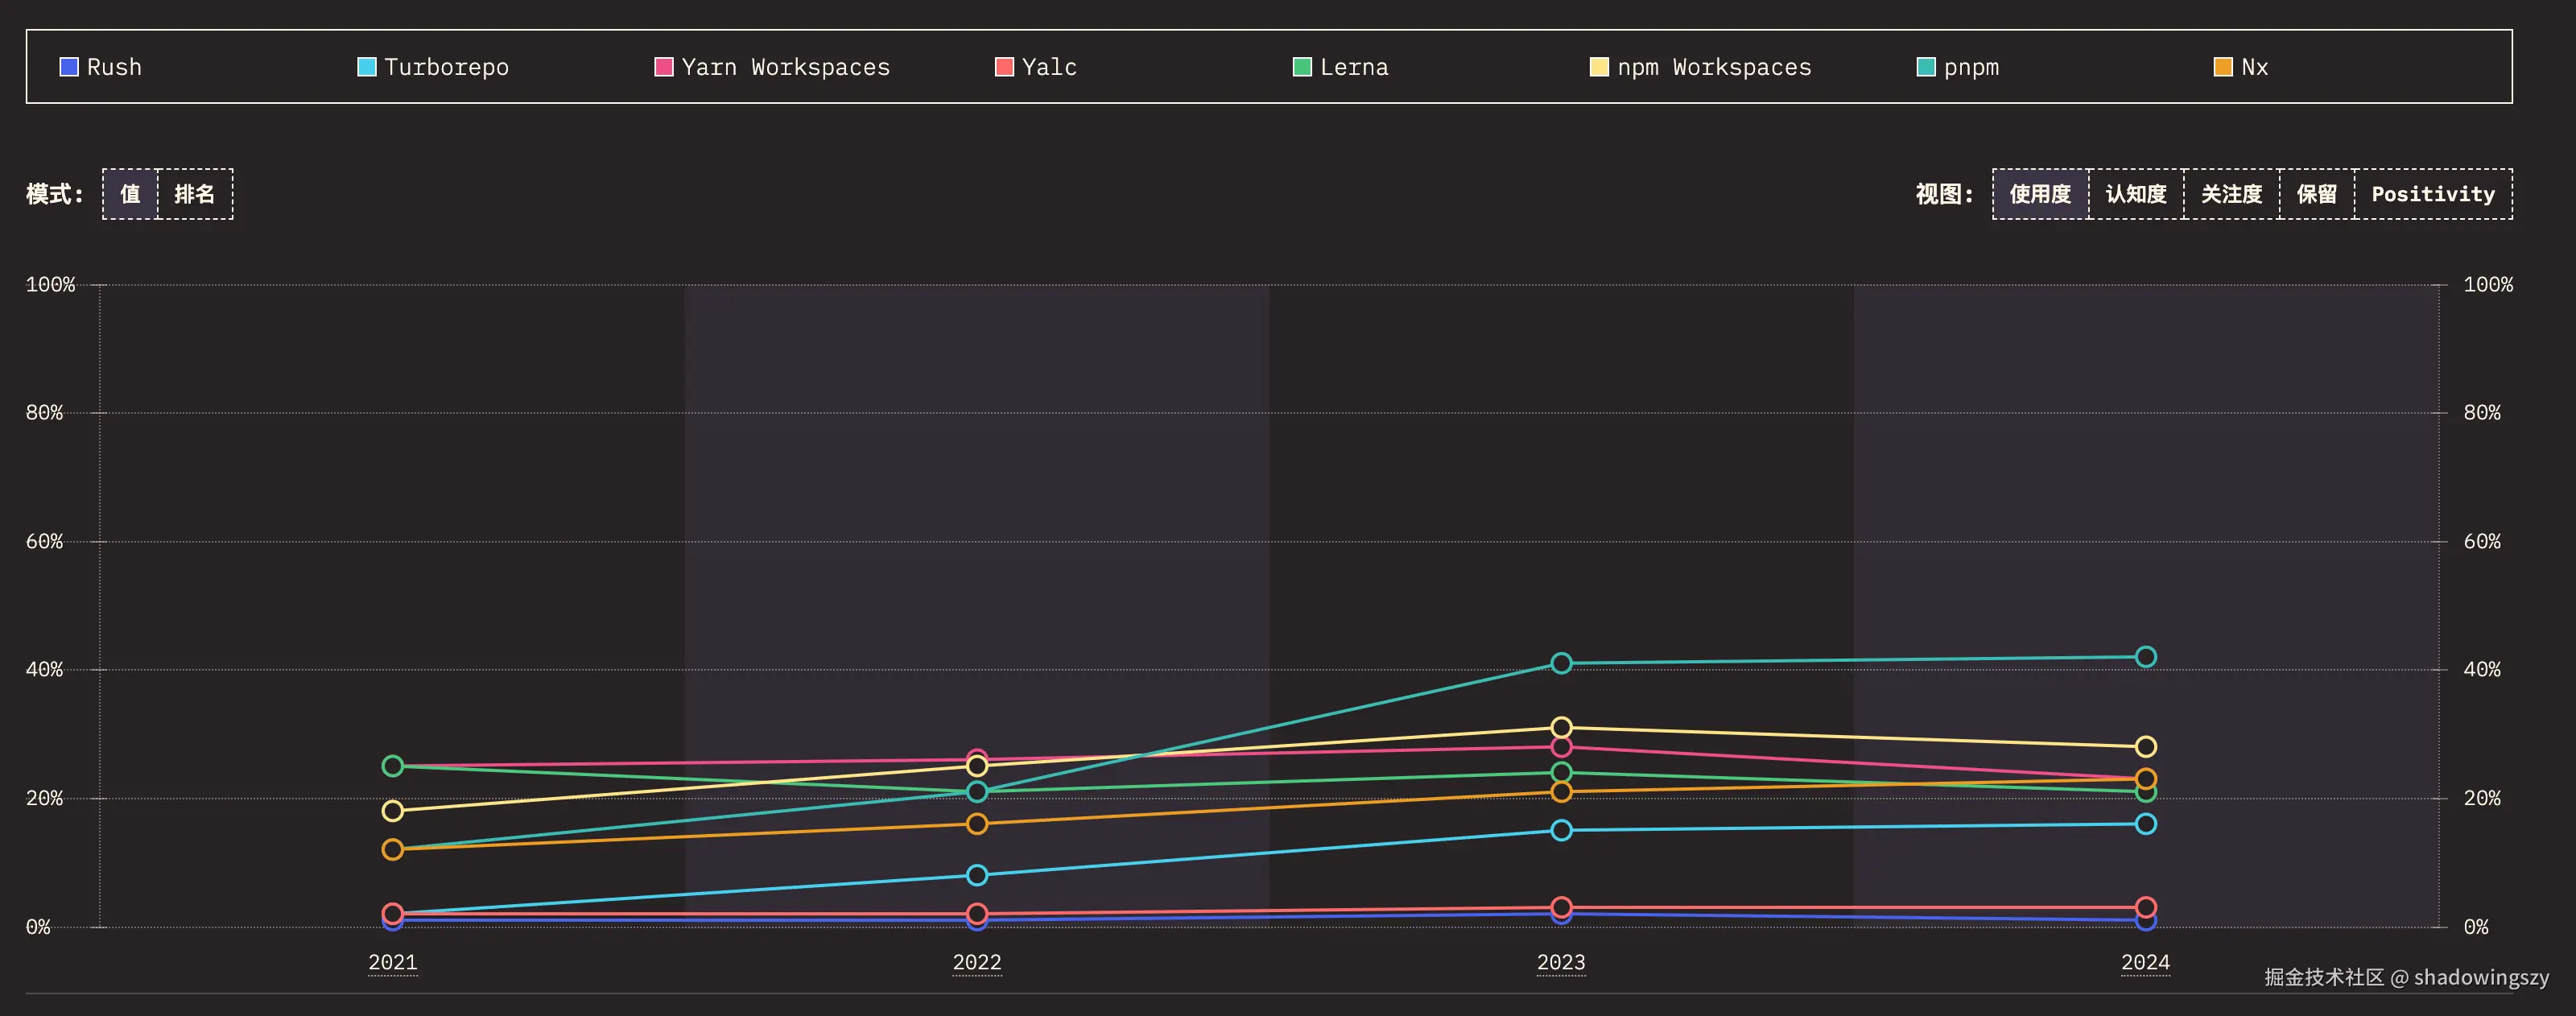
Task: Click npm Workspaces data point at 2024
Action: (x=2145, y=747)
